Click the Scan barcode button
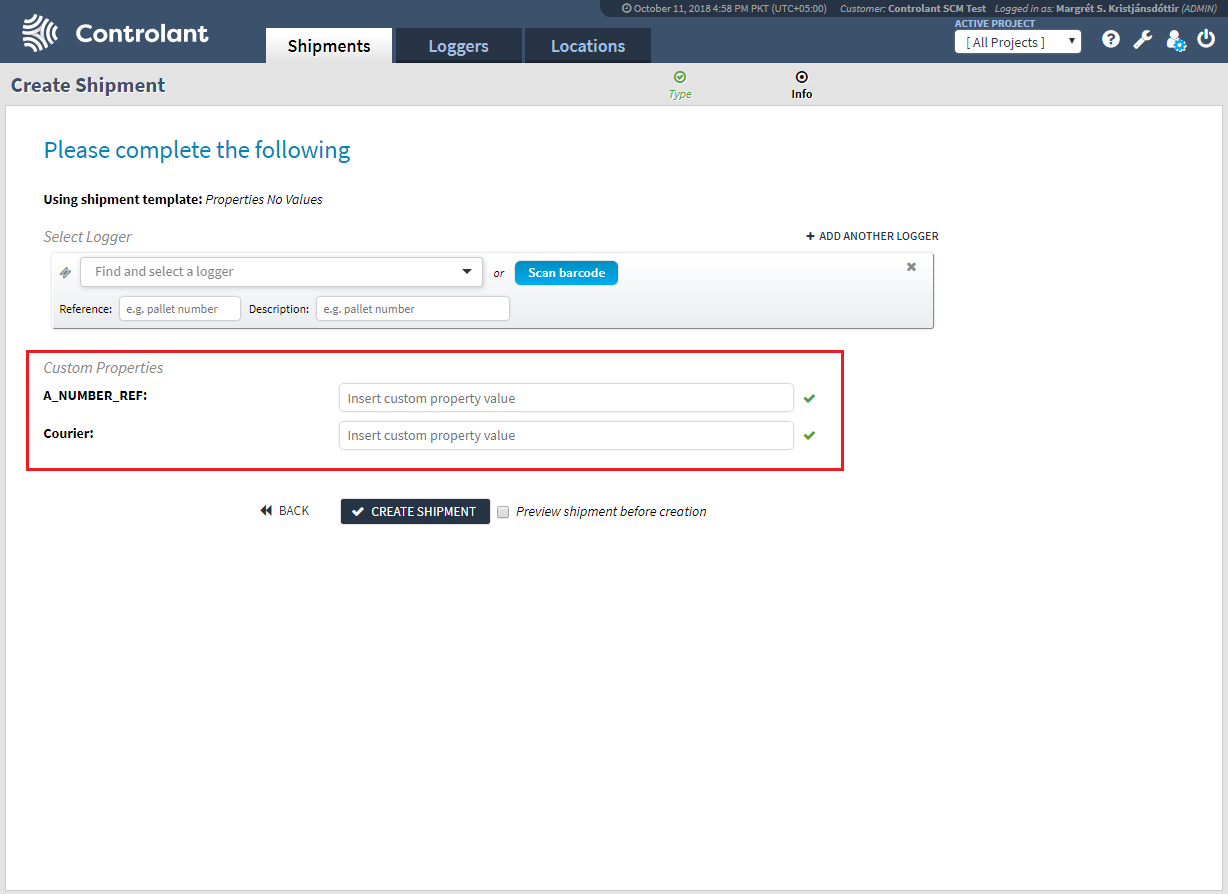The image size is (1228, 894). (x=566, y=273)
